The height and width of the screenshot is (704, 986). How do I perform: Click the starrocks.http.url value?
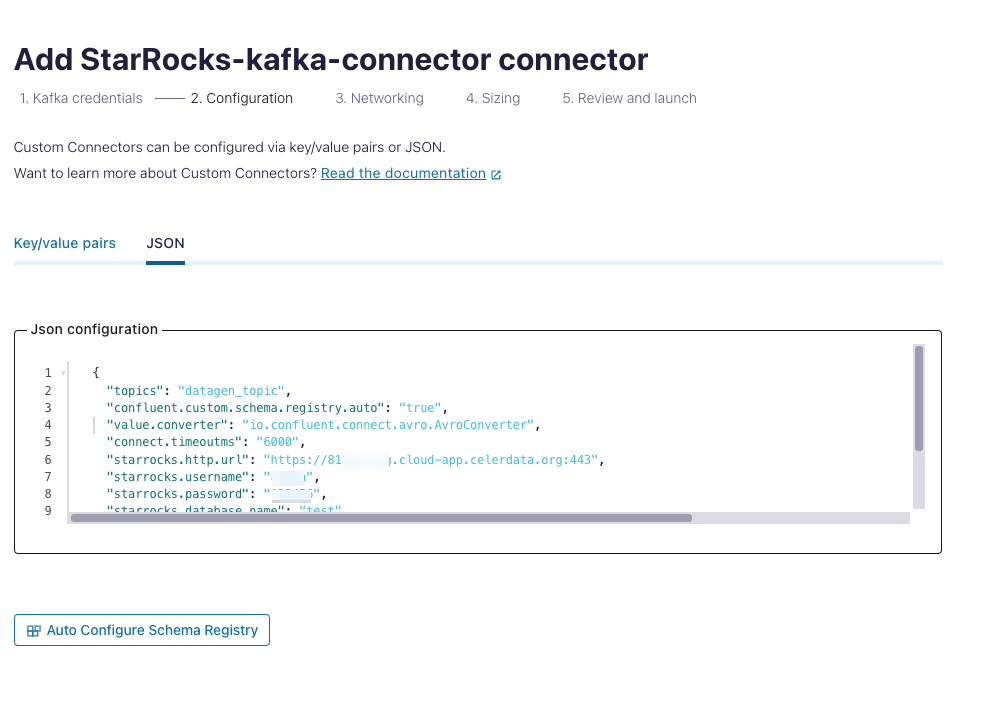[432, 460]
